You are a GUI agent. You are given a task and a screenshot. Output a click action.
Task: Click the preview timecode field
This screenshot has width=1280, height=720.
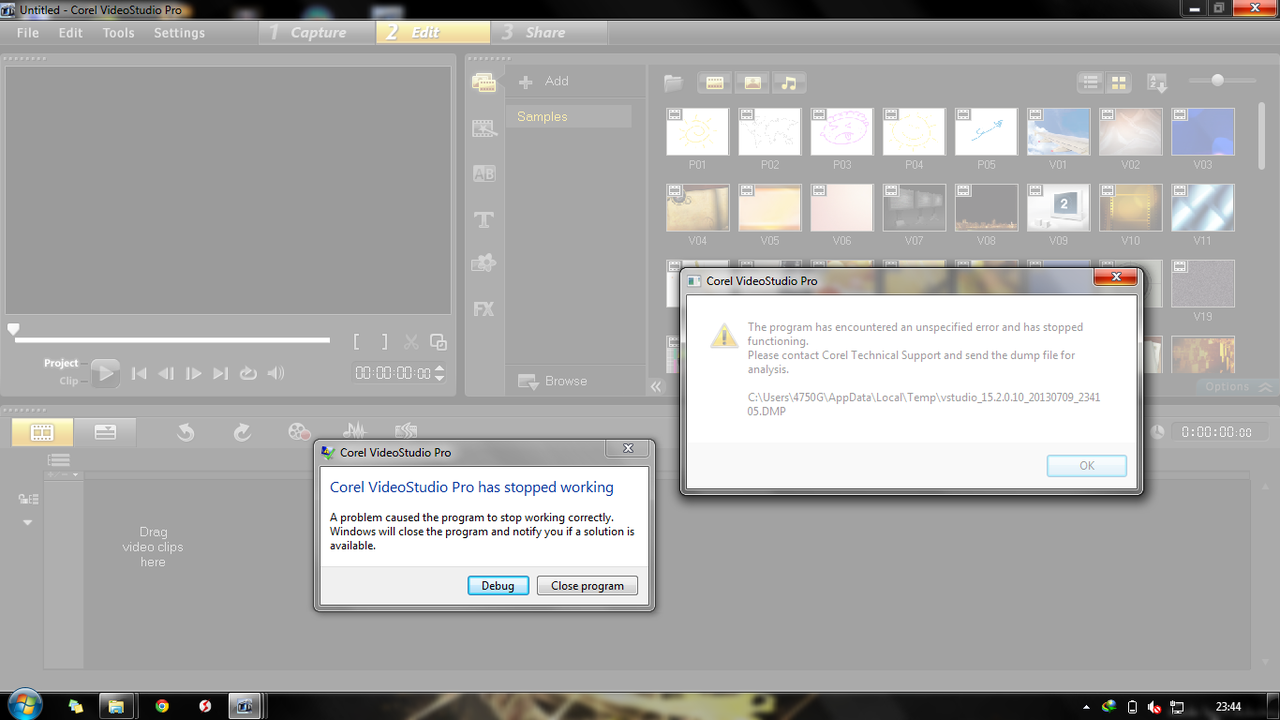pos(393,373)
